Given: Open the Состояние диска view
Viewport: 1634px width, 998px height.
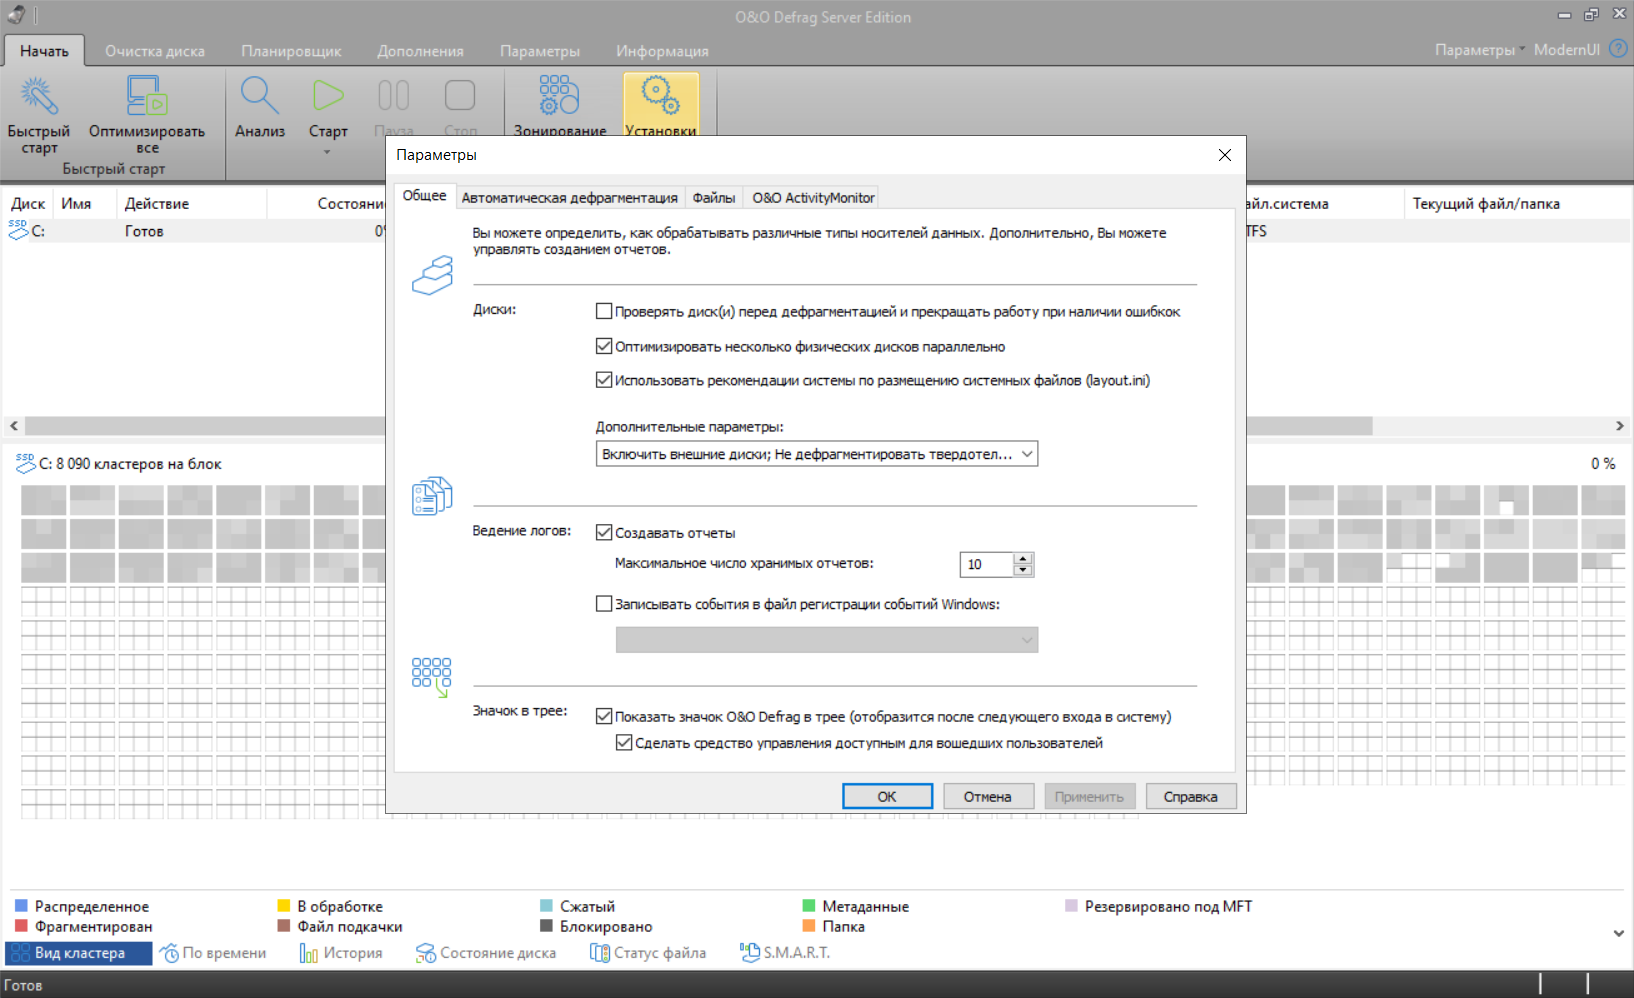Looking at the screenshot, I should coord(486,953).
